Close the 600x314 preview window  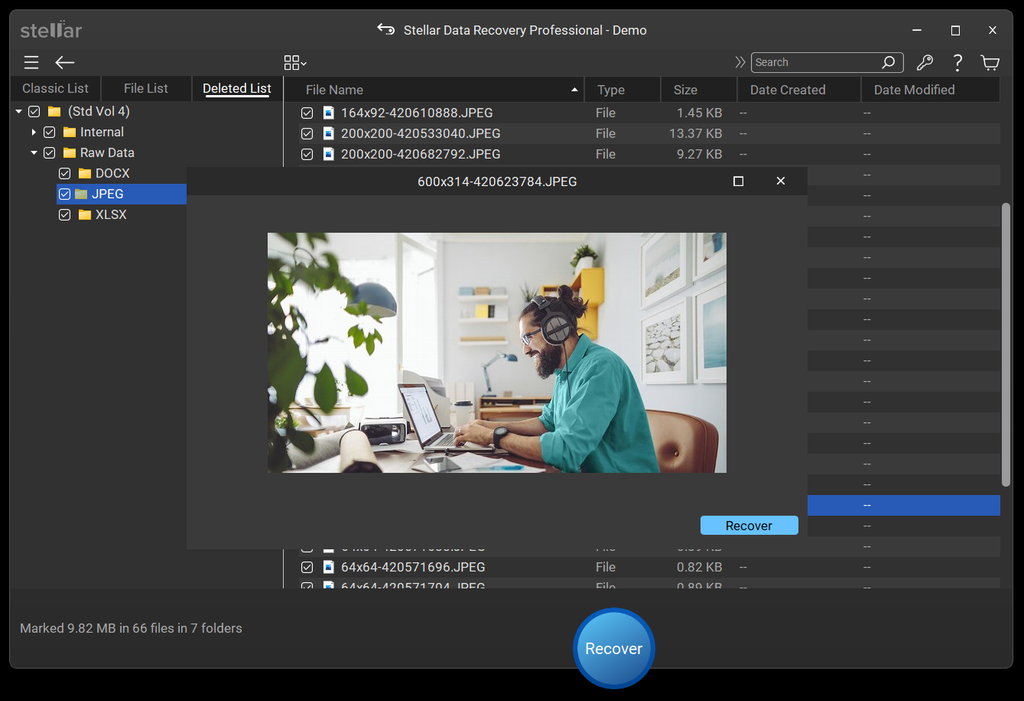pos(780,181)
